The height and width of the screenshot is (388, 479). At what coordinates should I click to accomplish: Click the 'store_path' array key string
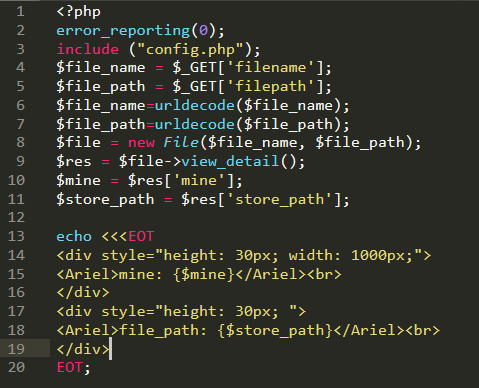[279, 199]
